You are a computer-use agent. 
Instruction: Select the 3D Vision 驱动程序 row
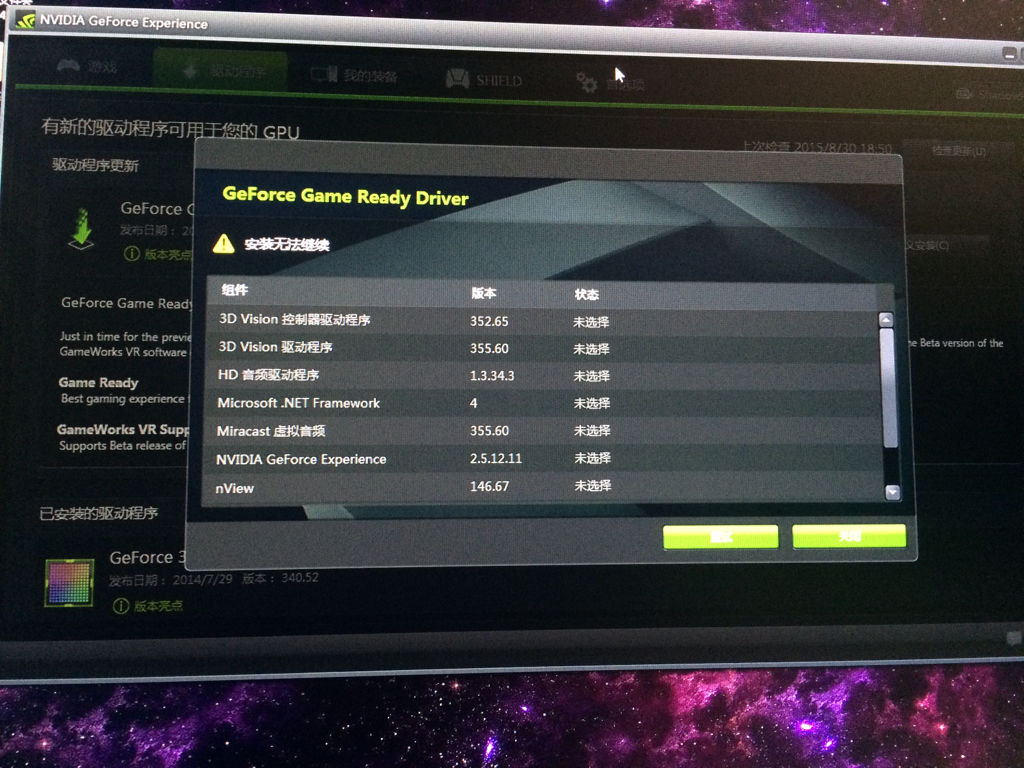(543, 348)
